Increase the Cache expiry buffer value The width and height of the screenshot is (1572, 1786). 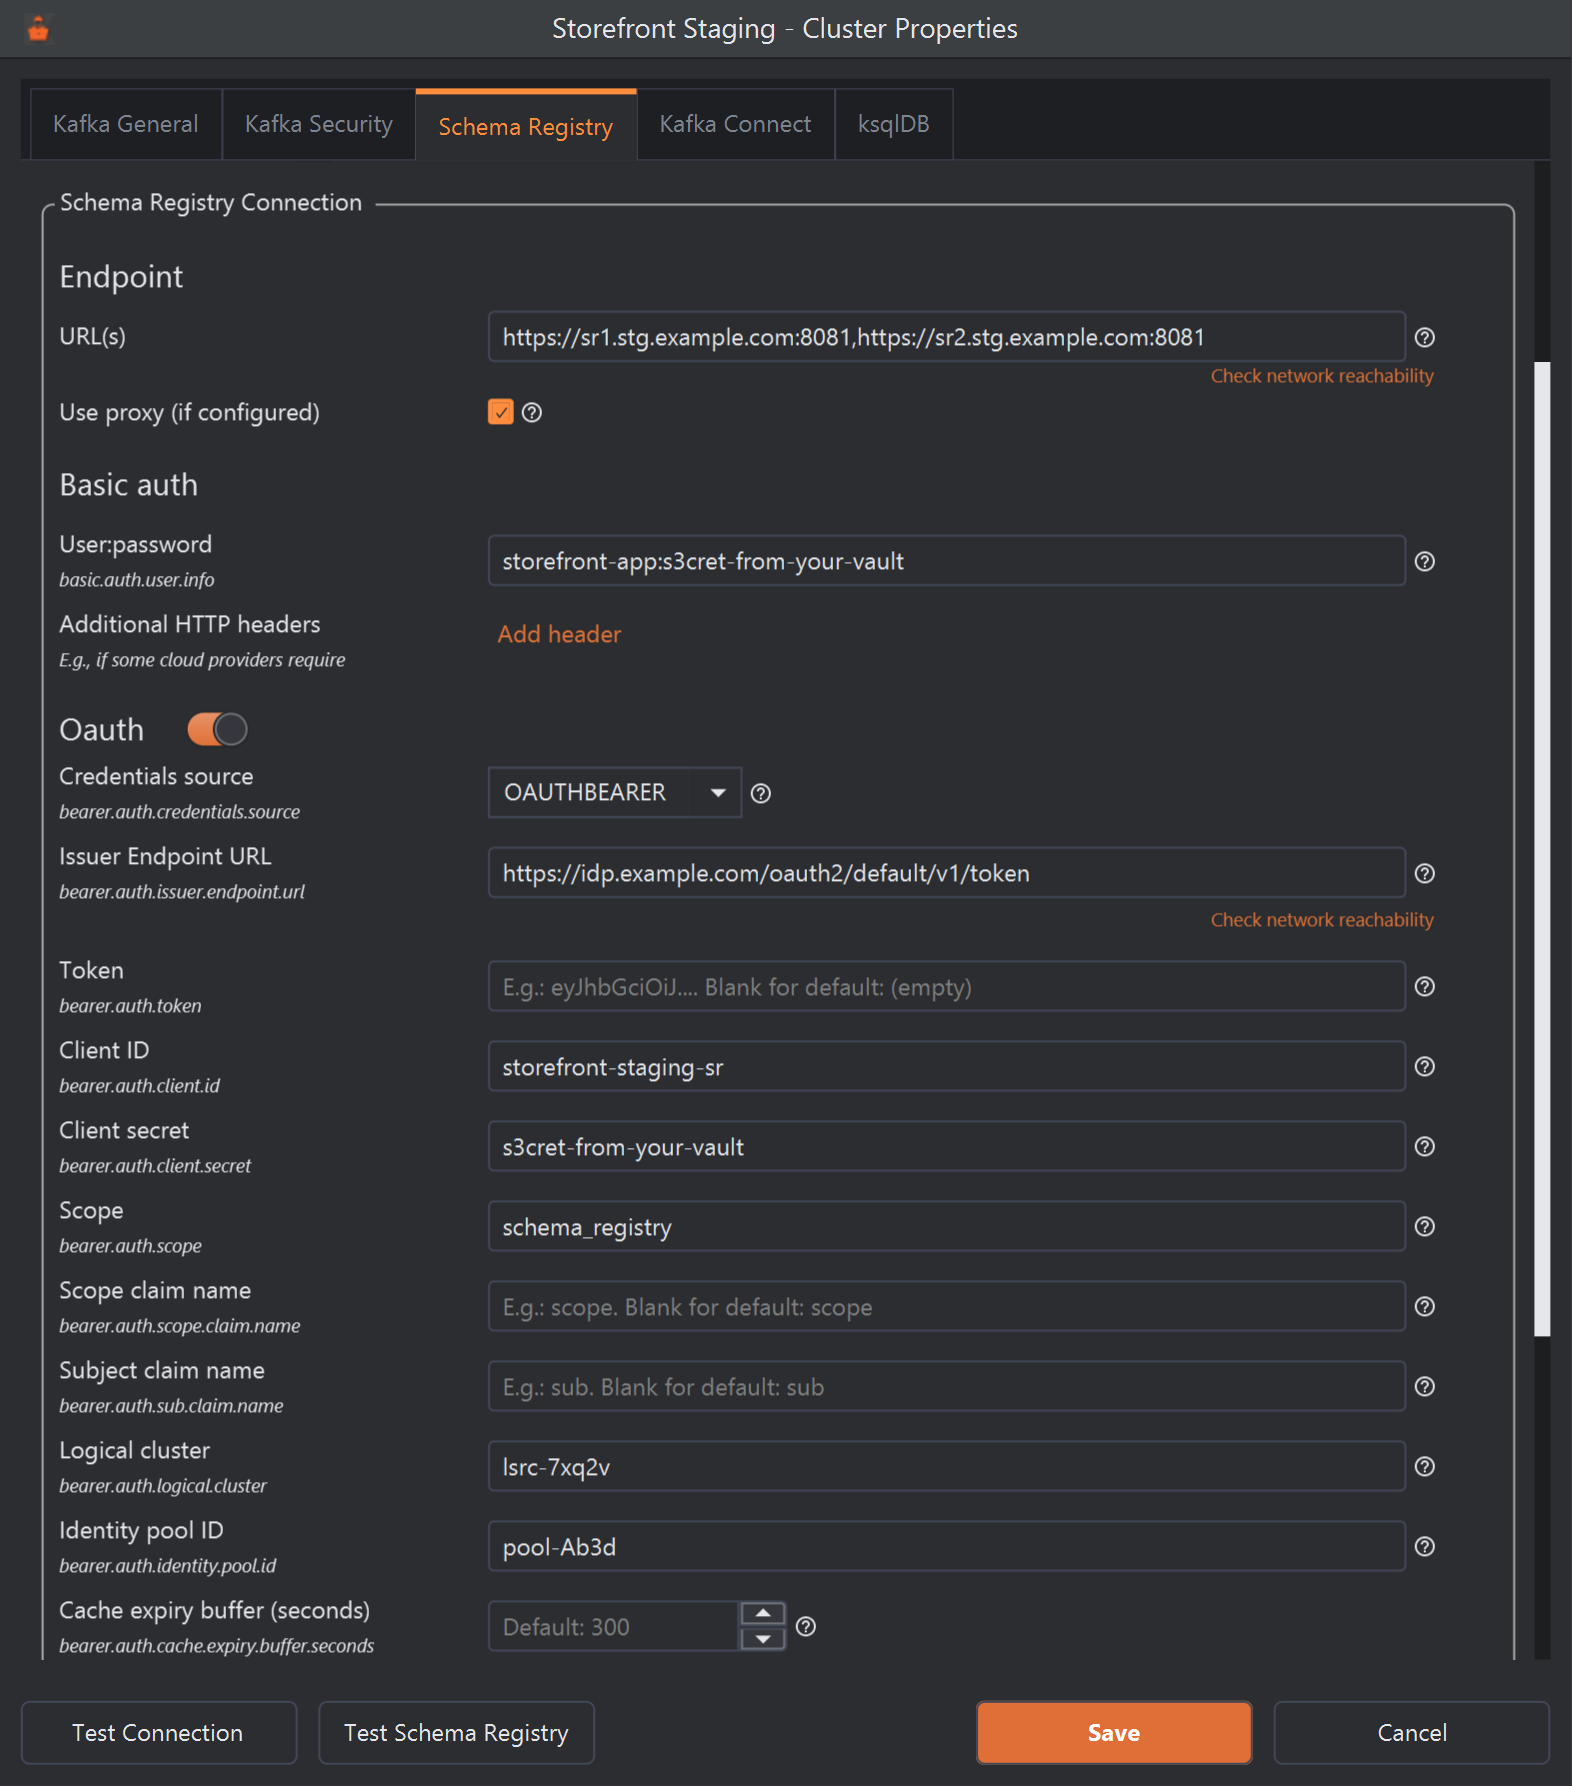(x=763, y=1613)
